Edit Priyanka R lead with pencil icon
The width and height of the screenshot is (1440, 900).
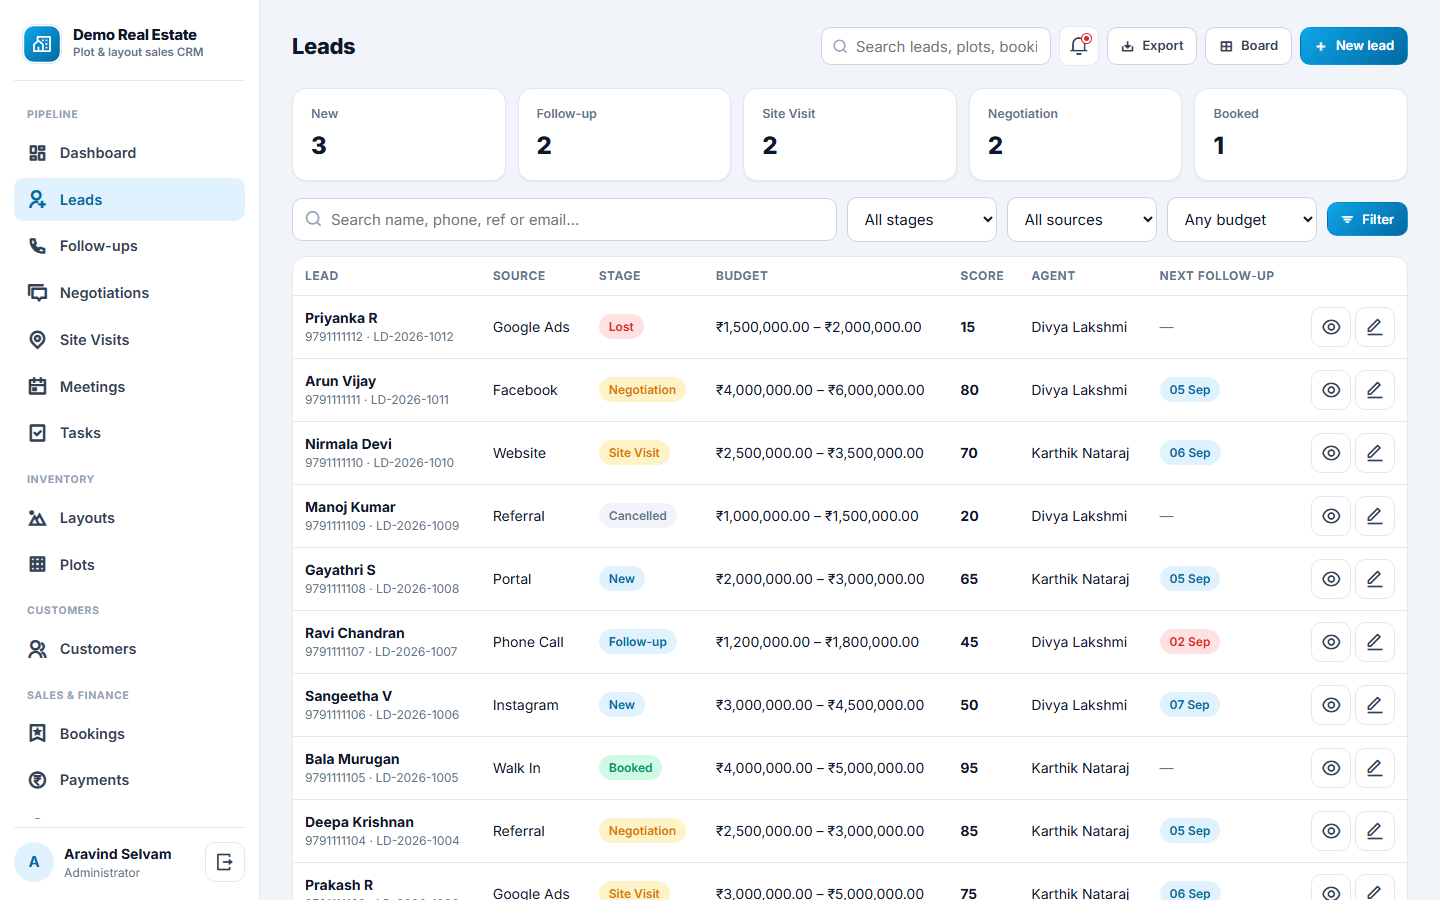(x=1375, y=327)
